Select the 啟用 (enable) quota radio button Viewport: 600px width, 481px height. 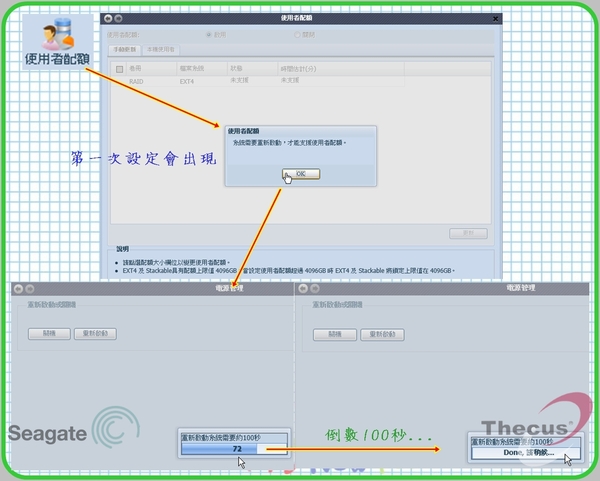(x=209, y=35)
